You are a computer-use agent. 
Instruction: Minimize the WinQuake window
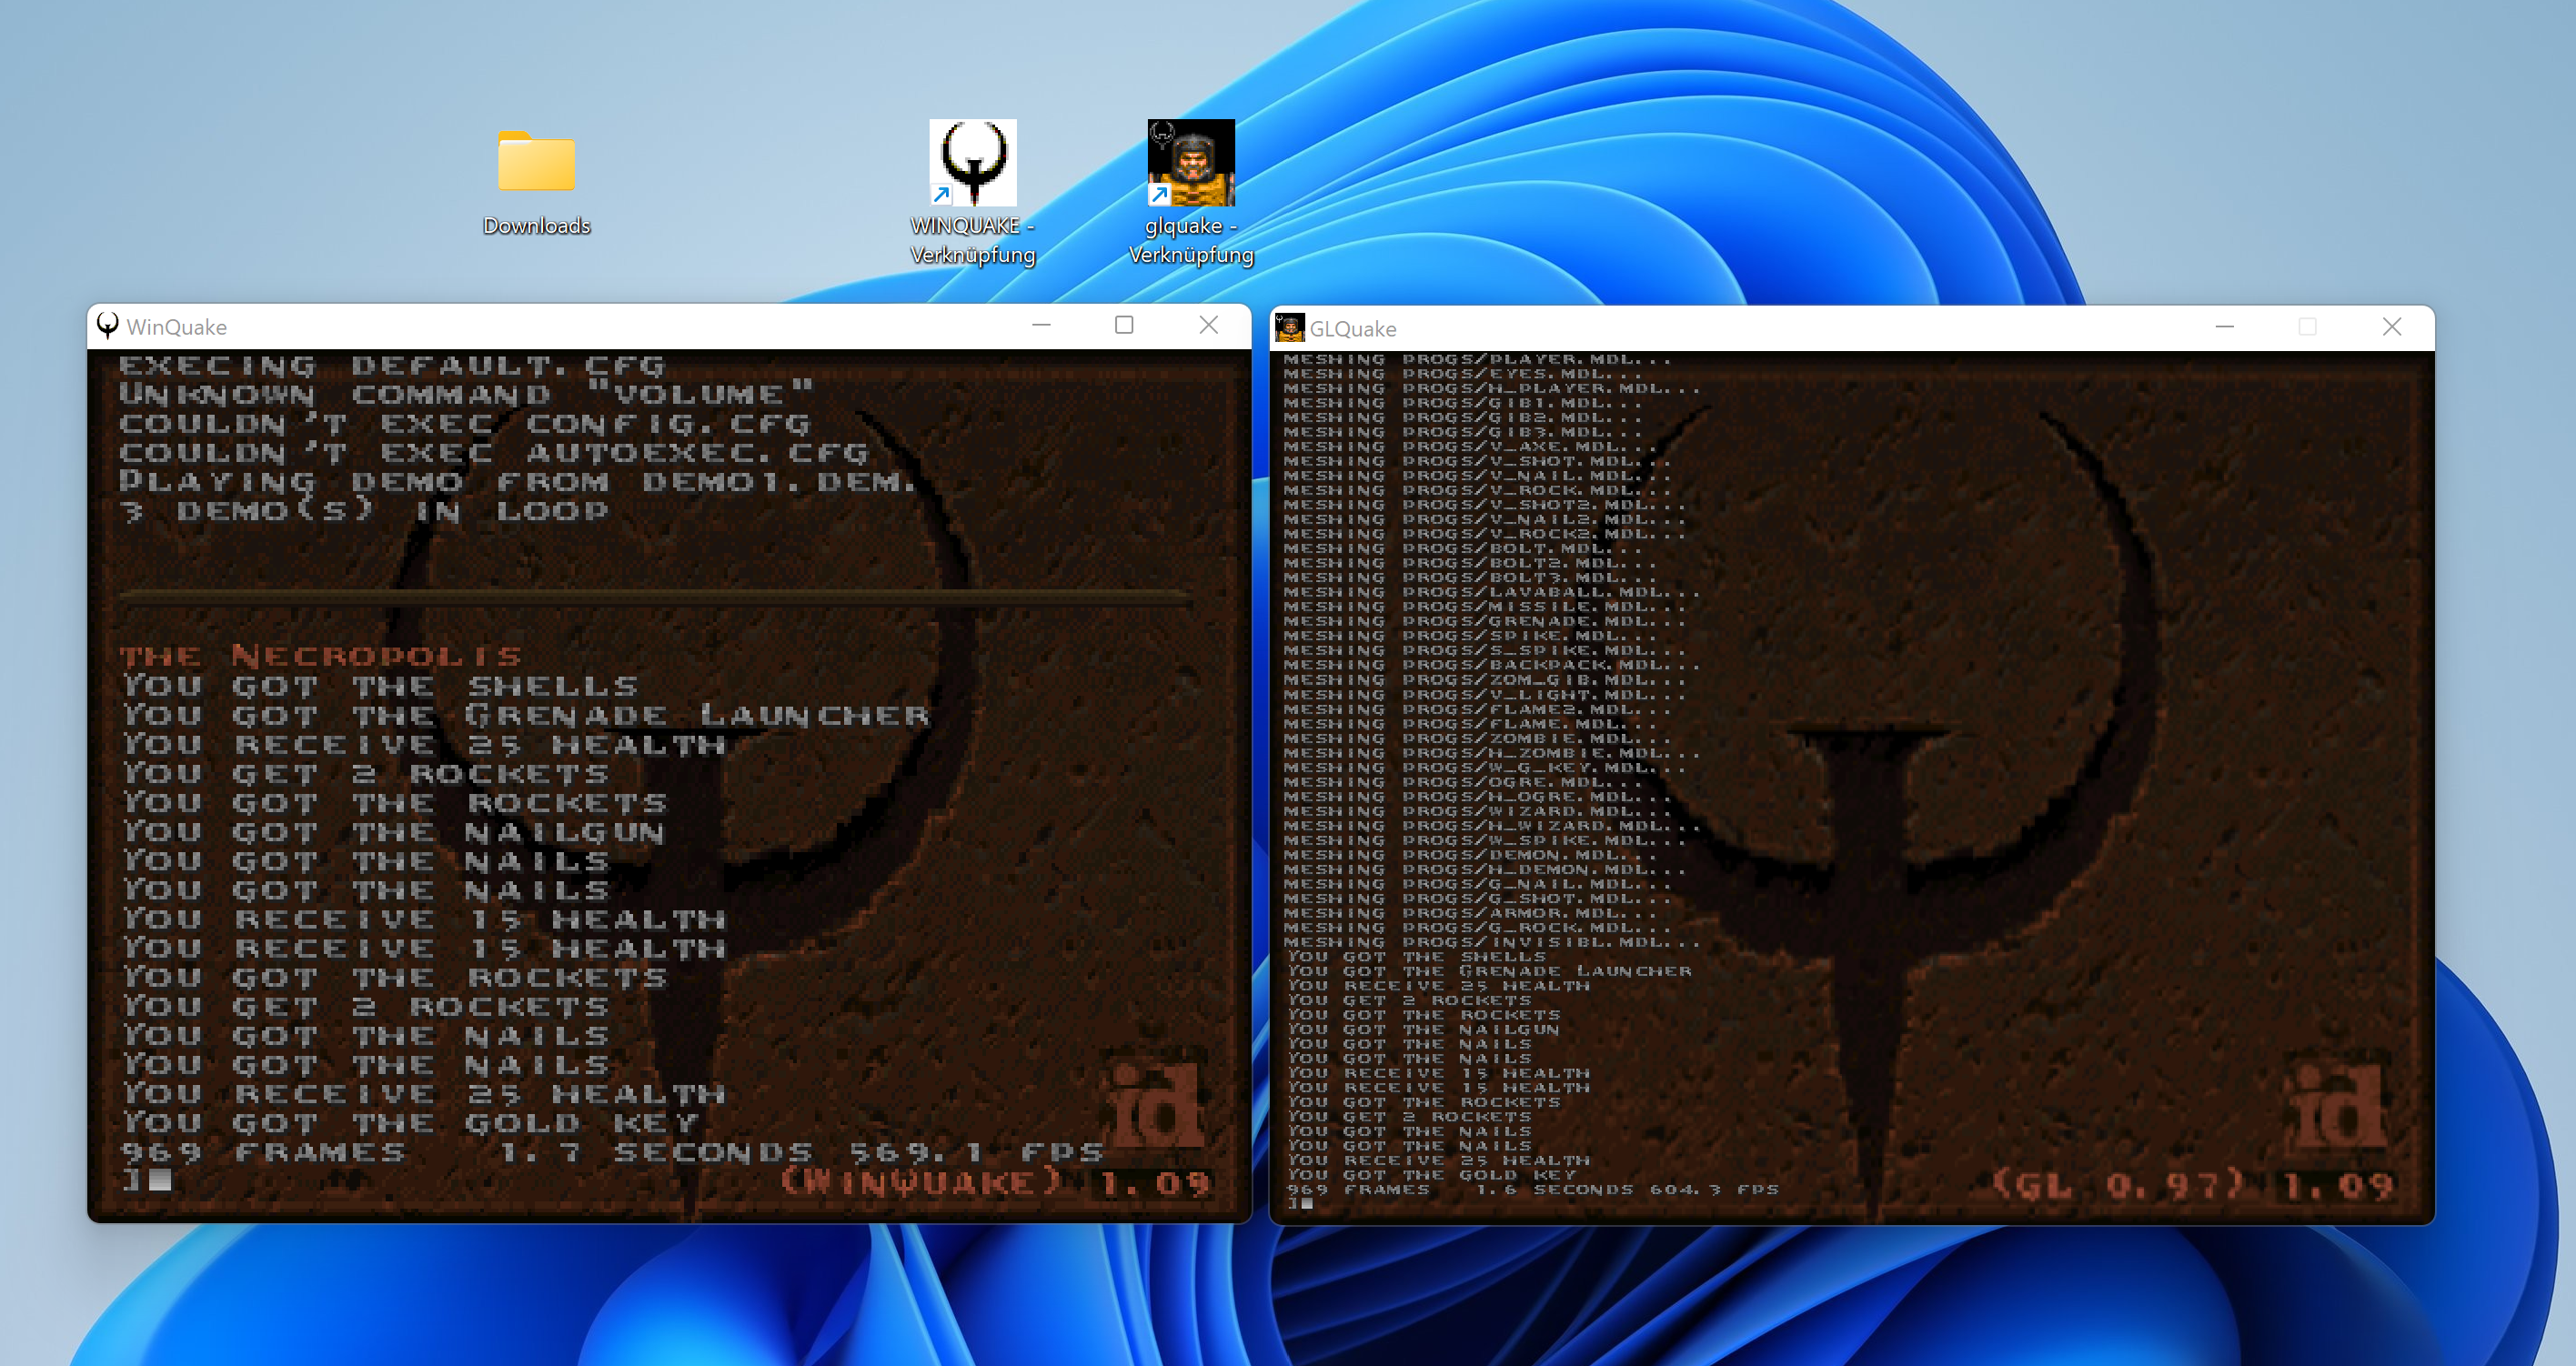click(x=1041, y=325)
